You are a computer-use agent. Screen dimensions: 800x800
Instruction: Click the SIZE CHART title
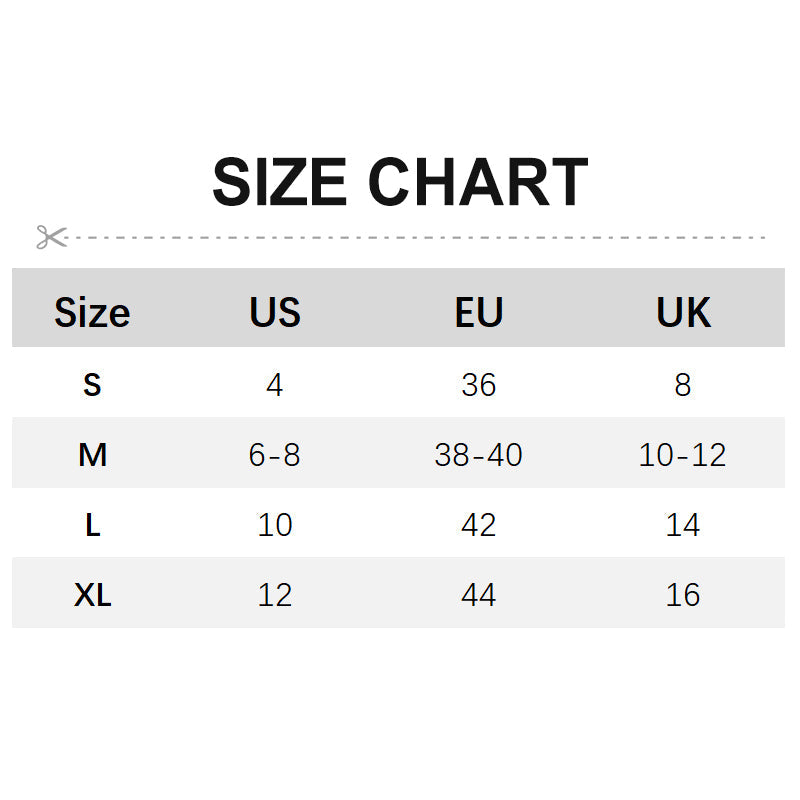click(x=399, y=183)
